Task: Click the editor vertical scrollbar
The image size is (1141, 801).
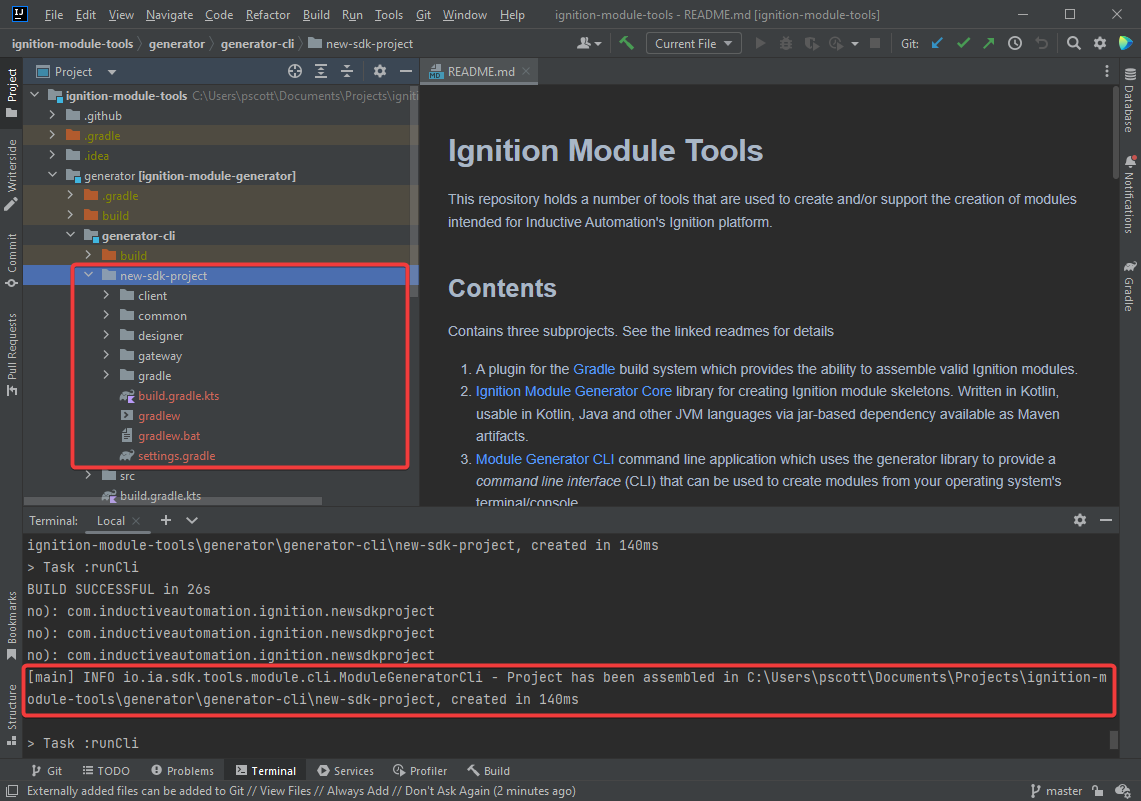Action: pos(1115,132)
